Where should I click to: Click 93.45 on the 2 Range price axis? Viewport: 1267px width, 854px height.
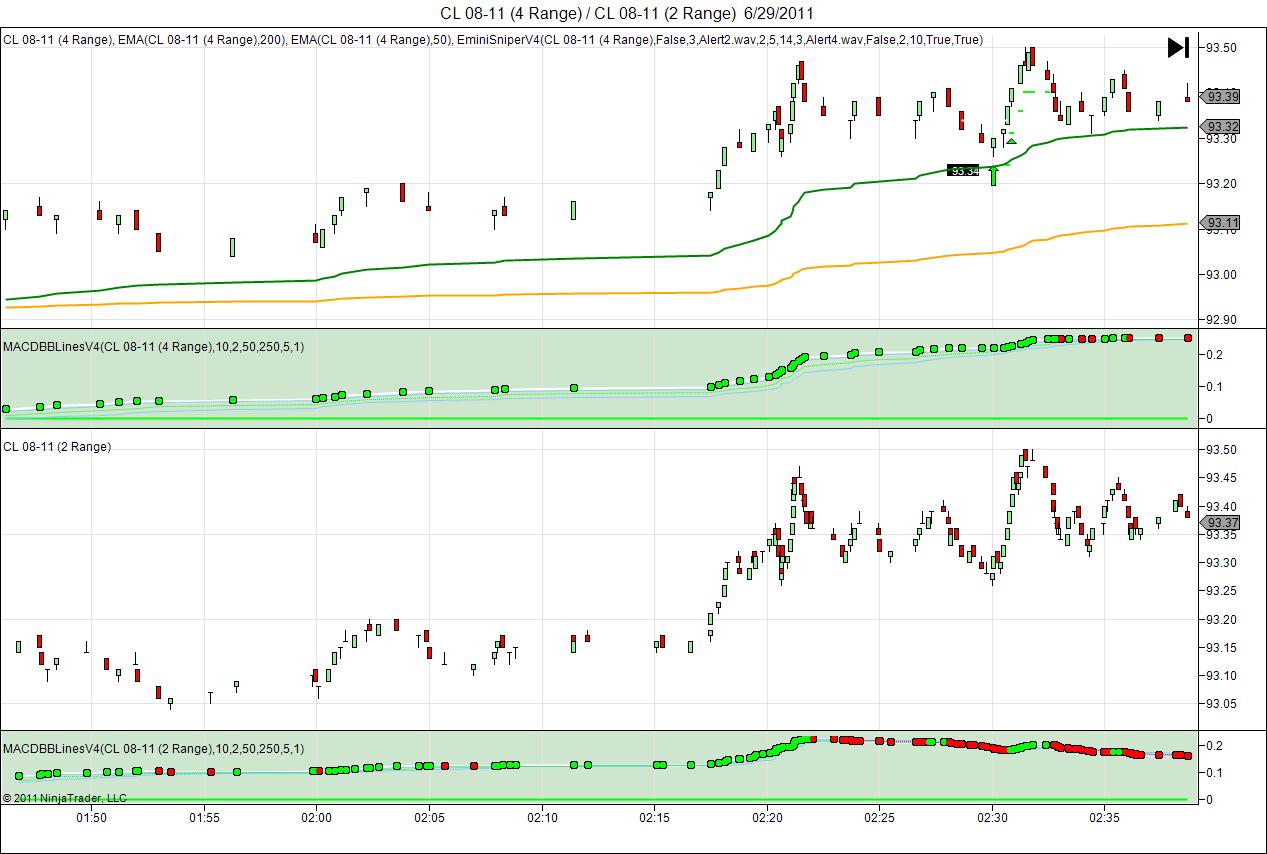click(1222, 478)
